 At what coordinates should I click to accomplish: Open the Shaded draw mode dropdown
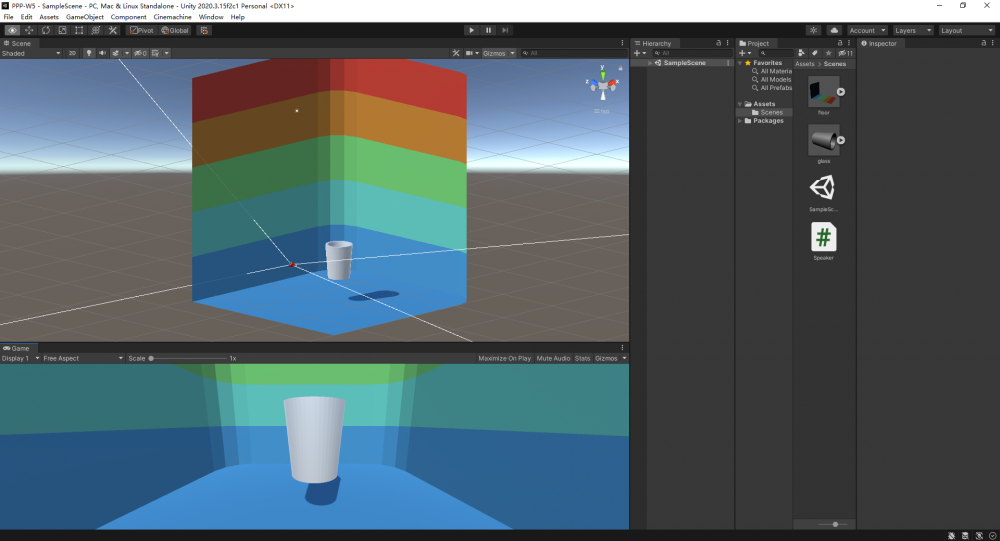pyautogui.click(x=31, y=53)
